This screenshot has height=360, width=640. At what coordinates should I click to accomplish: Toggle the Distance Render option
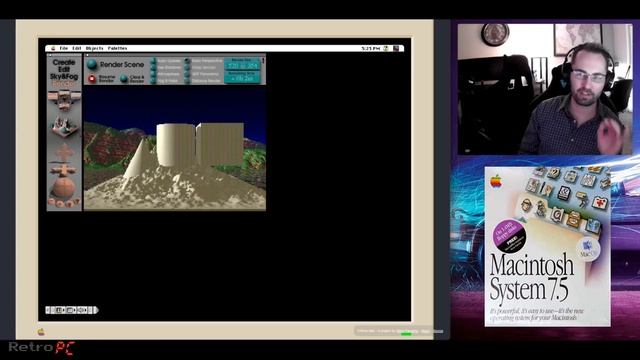point(187,81)
